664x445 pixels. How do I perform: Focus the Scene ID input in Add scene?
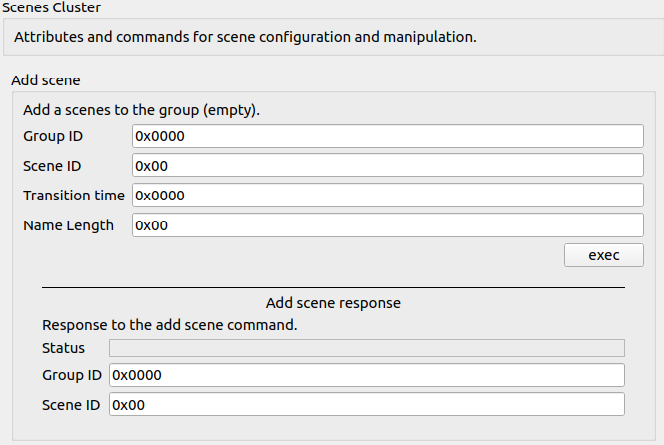(387, 166)
